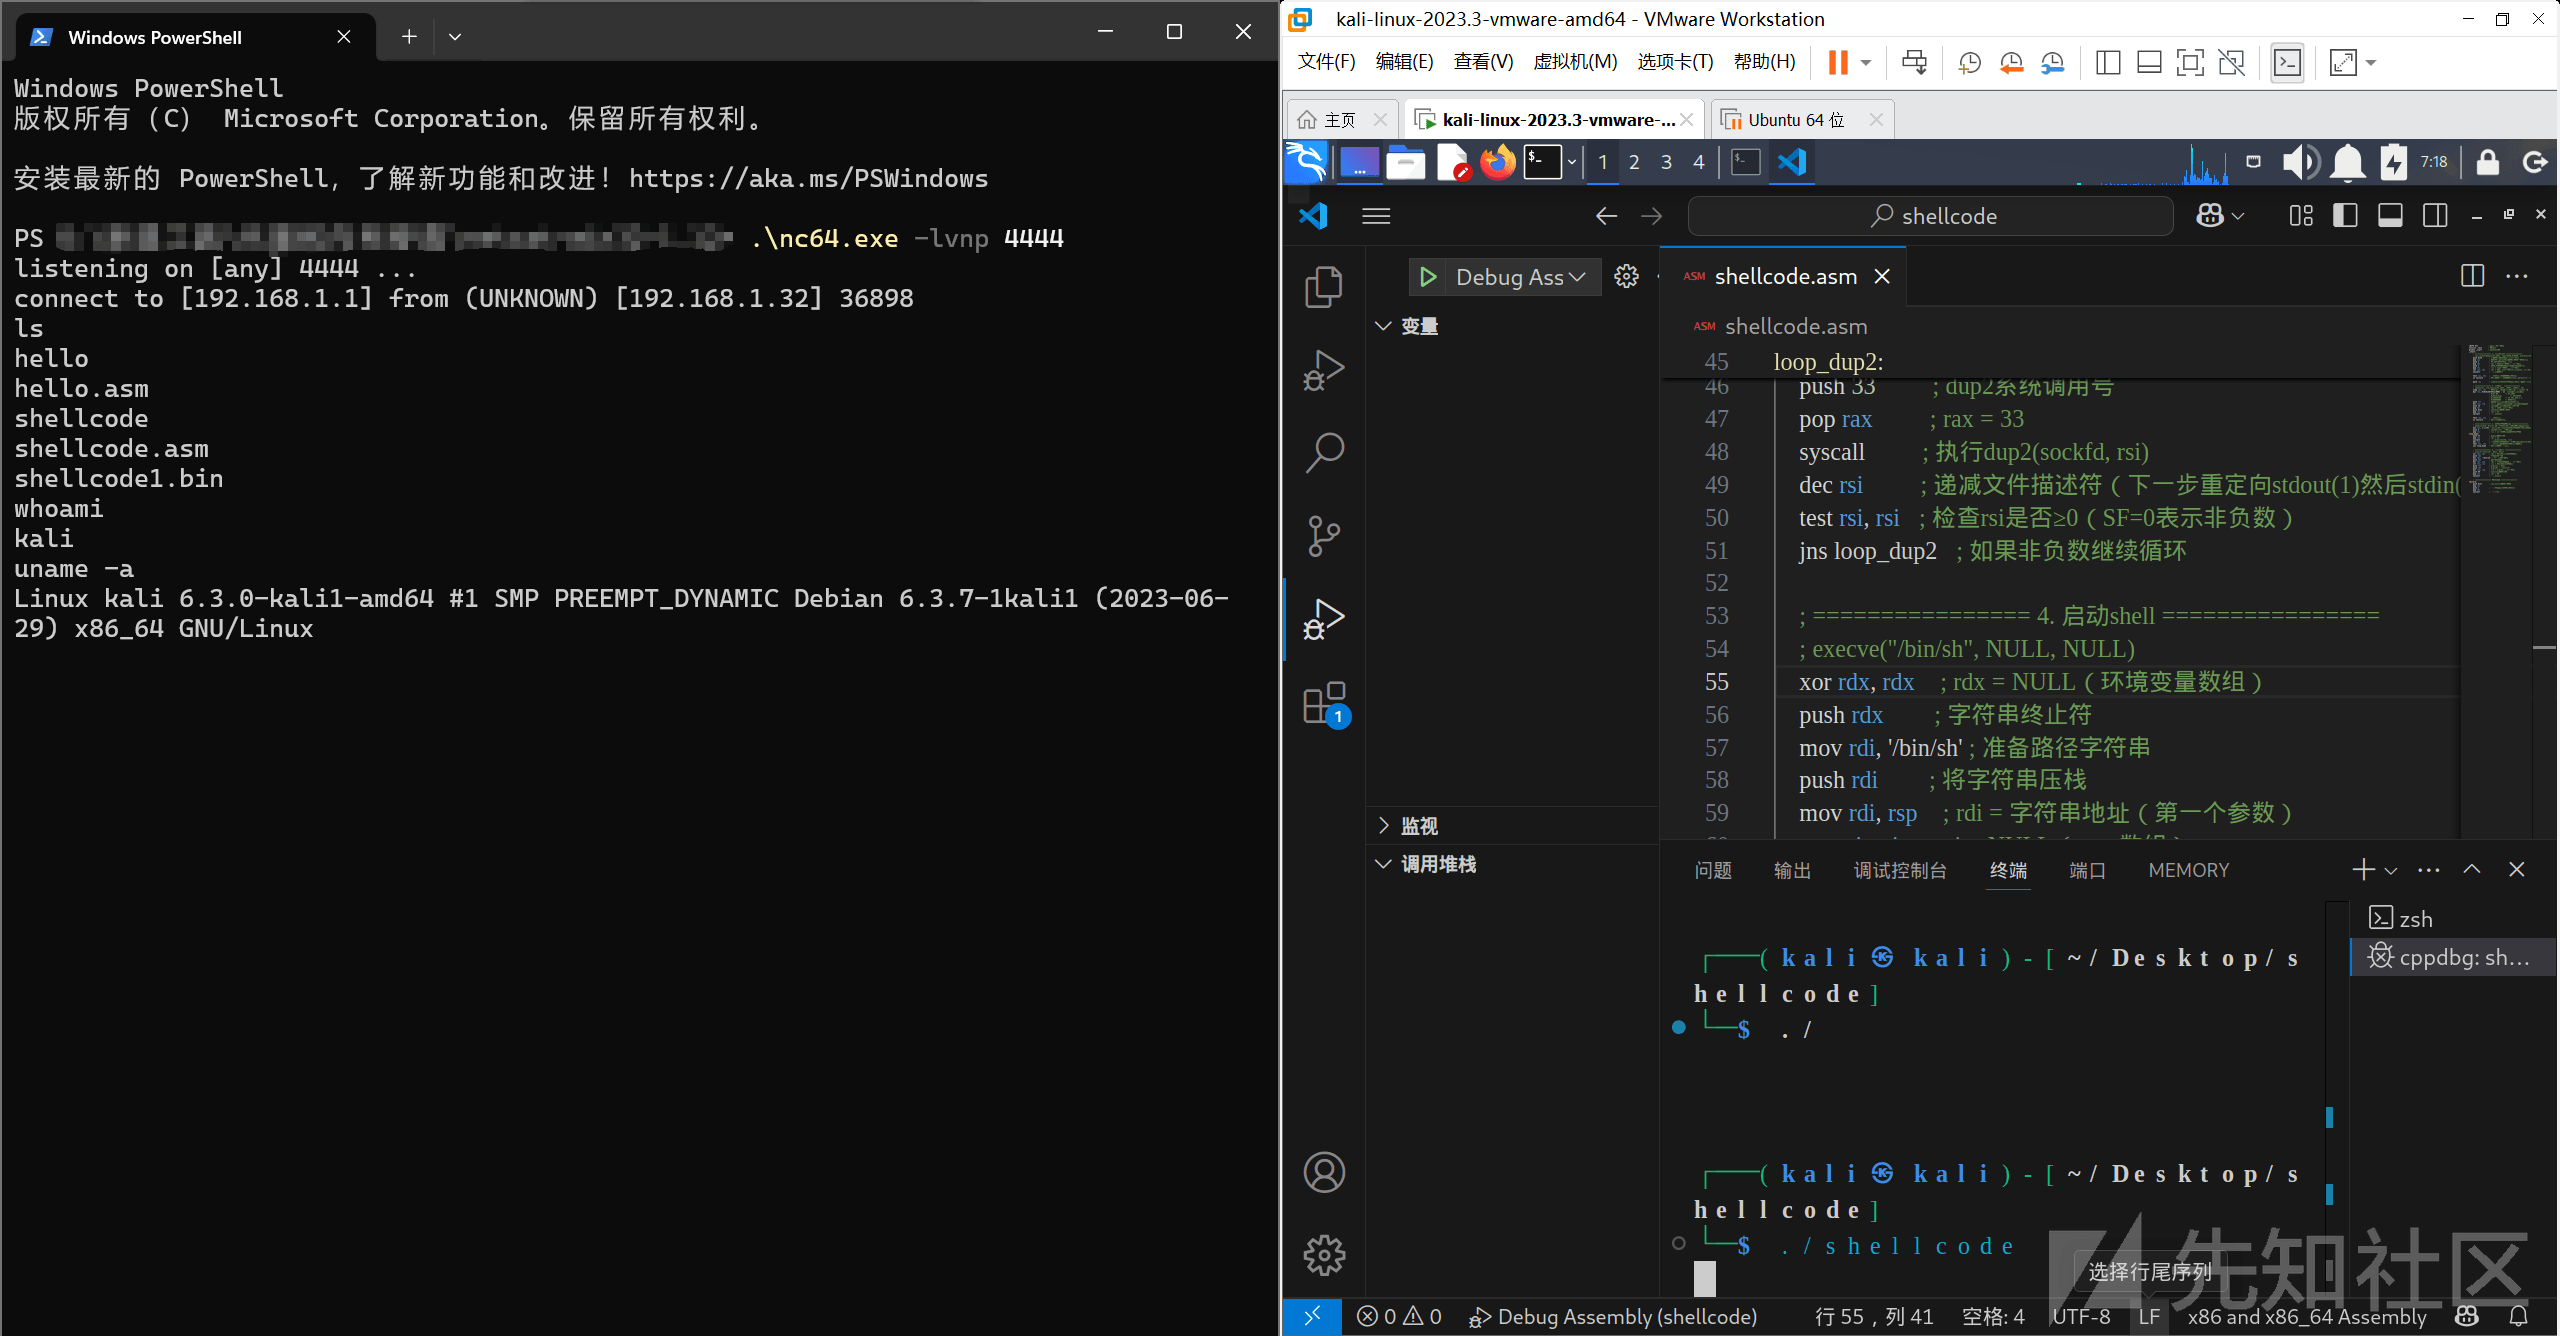Send Ctrl+Alt+Del to VM icon
This screenshot has width=2560, height=1336.
1914,62
